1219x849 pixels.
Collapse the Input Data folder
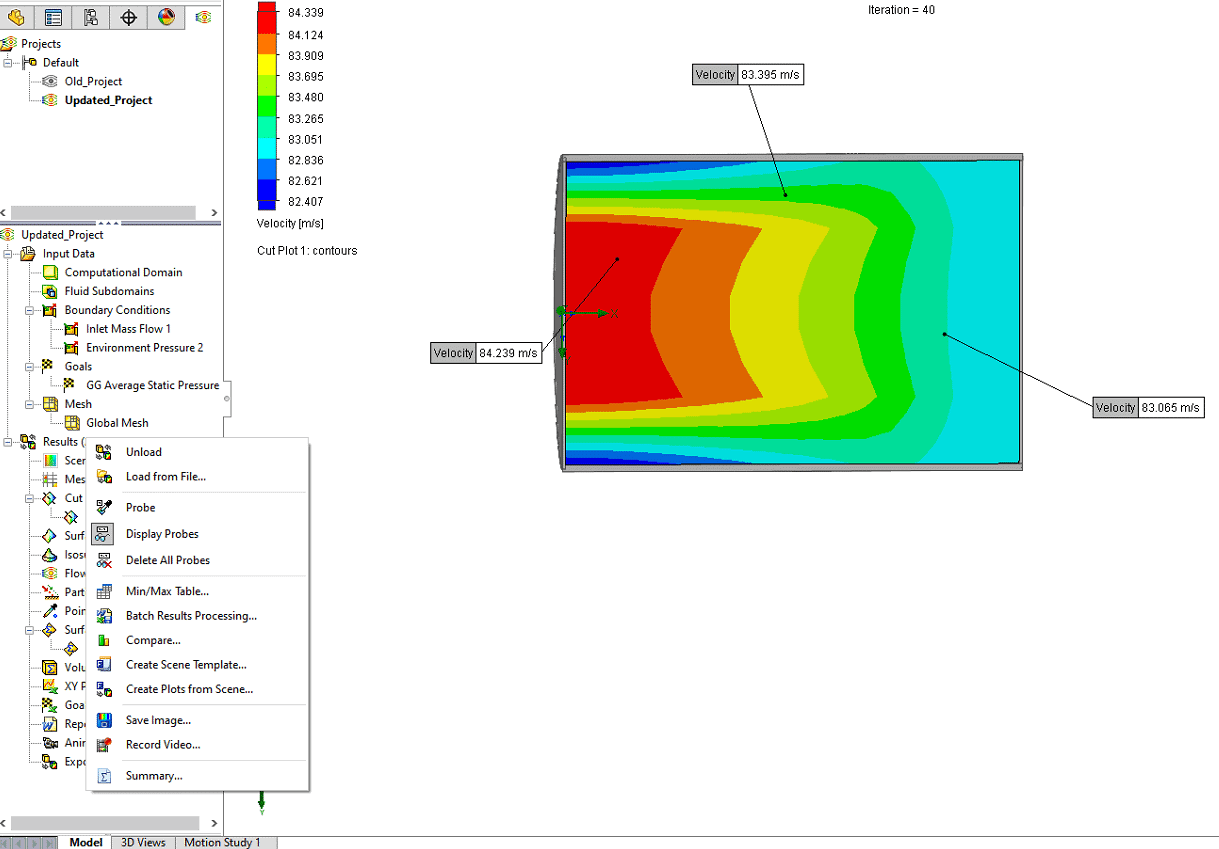(9, 254)
